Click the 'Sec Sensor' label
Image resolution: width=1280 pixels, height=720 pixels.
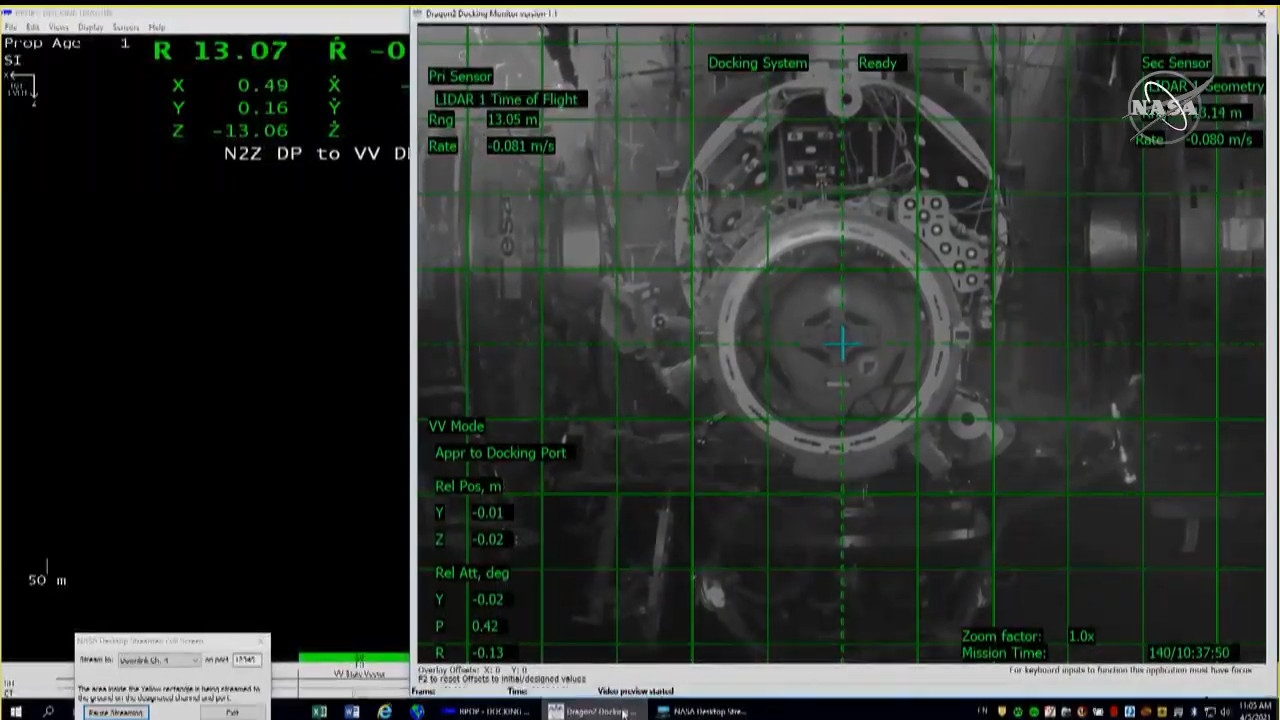pos(1176,63)
